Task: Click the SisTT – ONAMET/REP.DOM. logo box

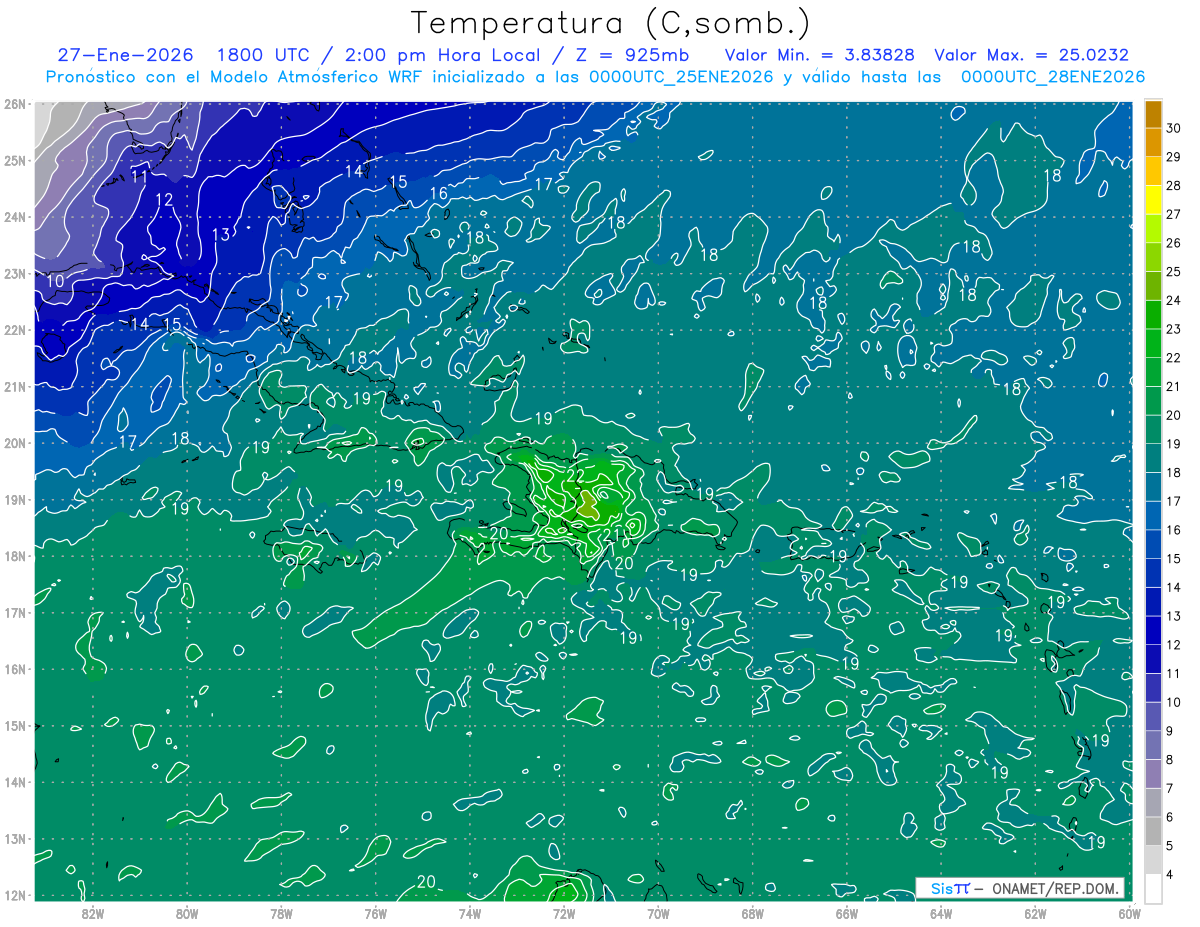Action: coord(1020,888)
